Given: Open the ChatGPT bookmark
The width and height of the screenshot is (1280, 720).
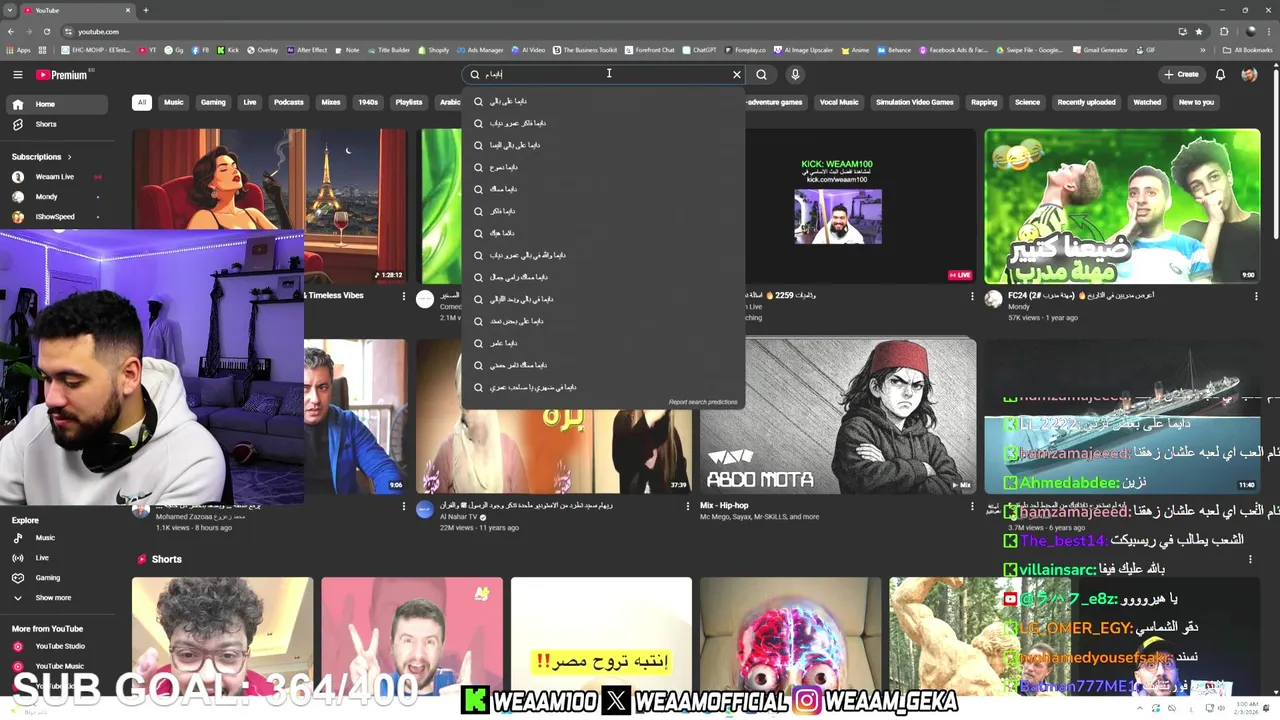Looking at the screenshot, I should coord(699,50).
